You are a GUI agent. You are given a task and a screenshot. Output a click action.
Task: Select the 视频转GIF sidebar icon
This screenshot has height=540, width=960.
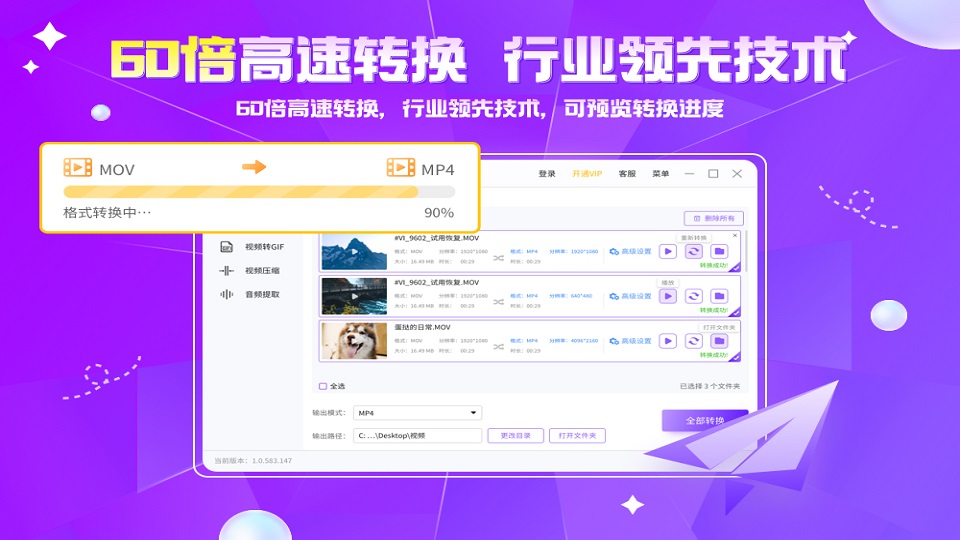click(x=227, y=247)
